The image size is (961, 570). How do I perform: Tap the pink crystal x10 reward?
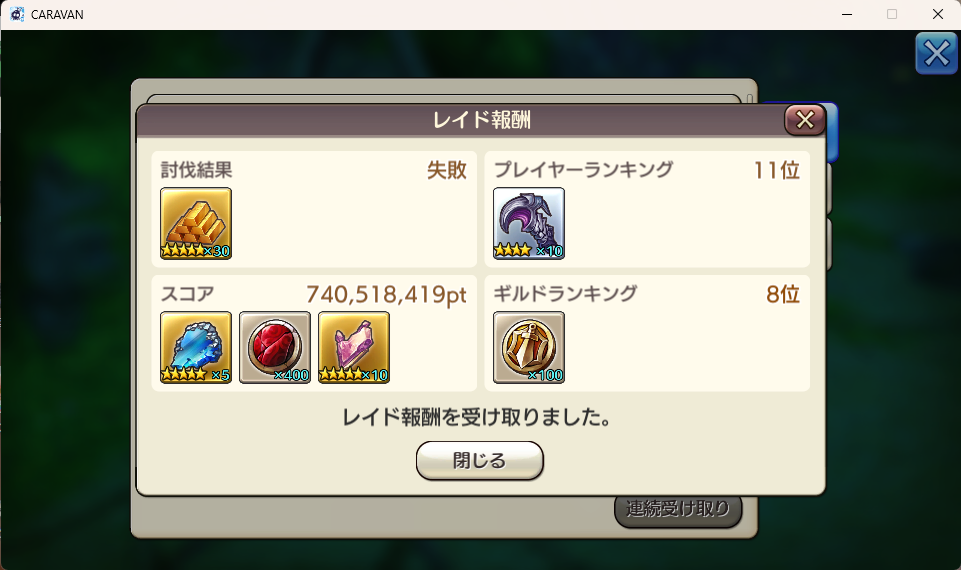pyautogui.click(x=354, y=348)
